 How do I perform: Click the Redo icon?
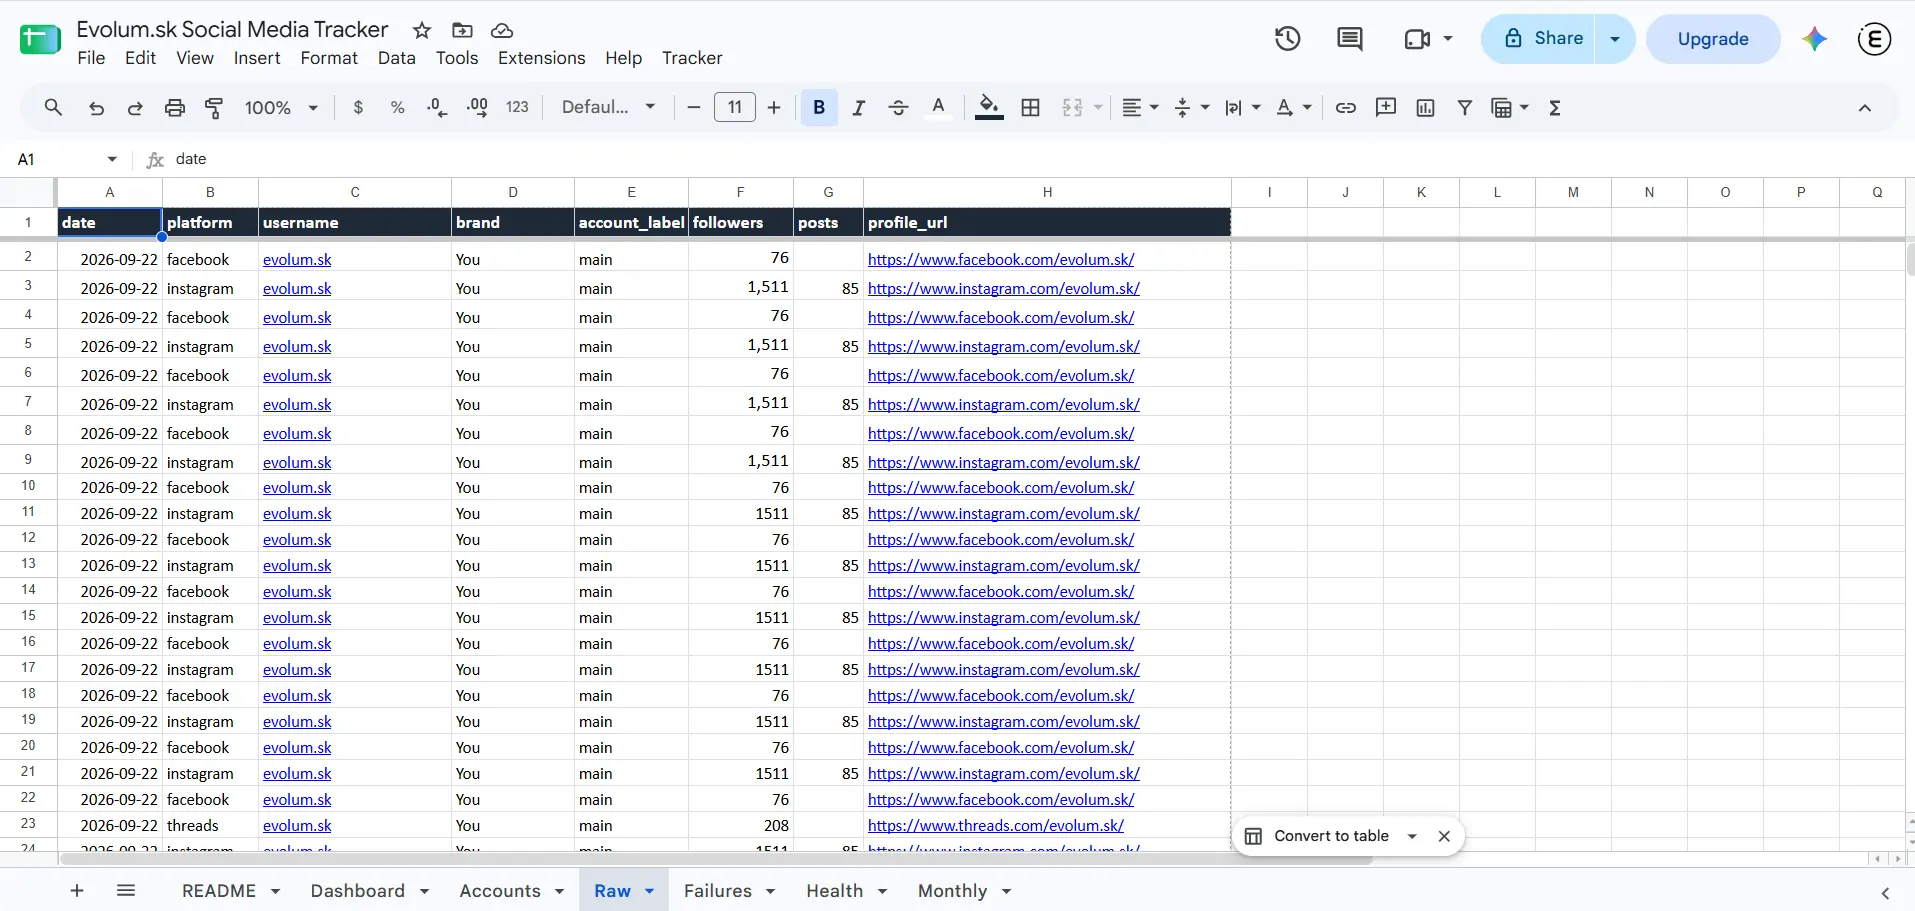(x=135, y=108)
